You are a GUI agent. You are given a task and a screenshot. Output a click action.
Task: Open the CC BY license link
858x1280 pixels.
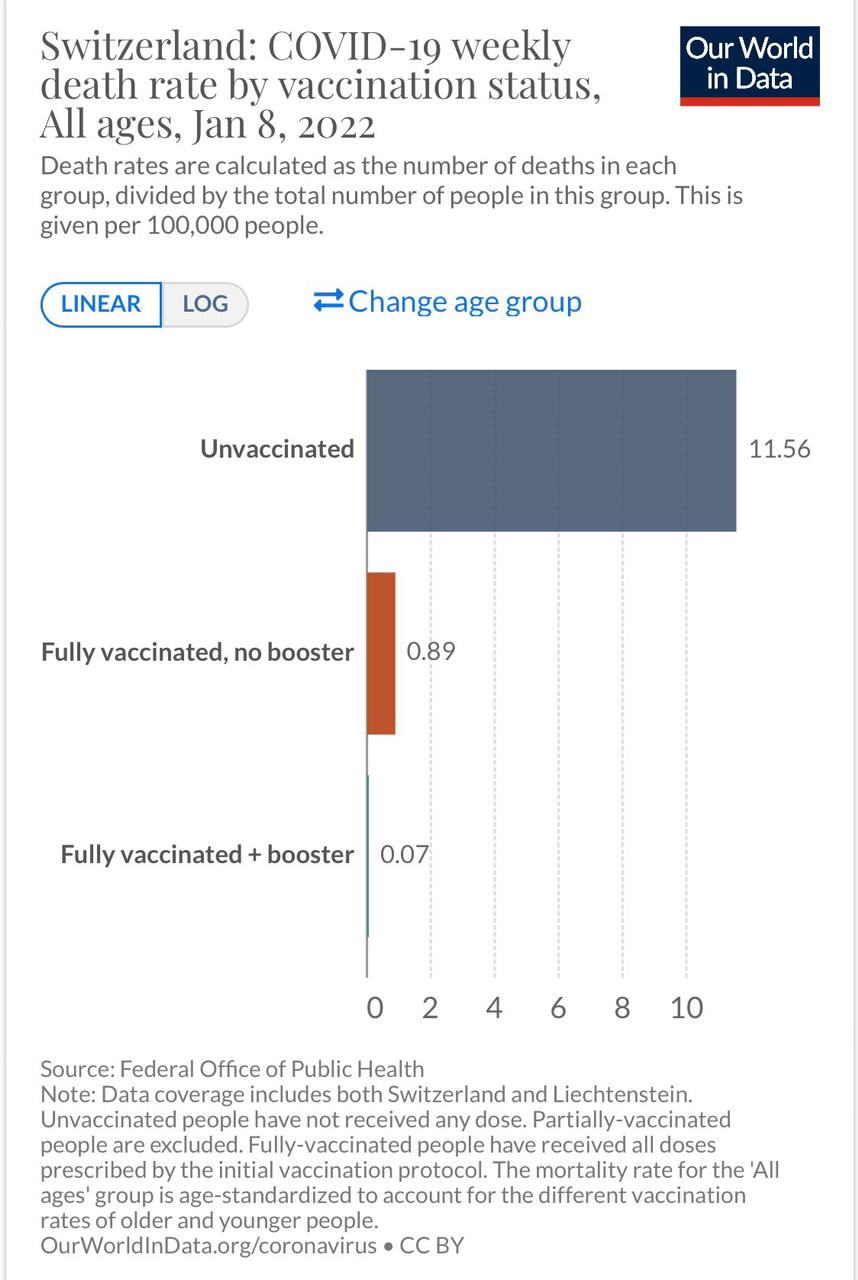click(432, 1246)
